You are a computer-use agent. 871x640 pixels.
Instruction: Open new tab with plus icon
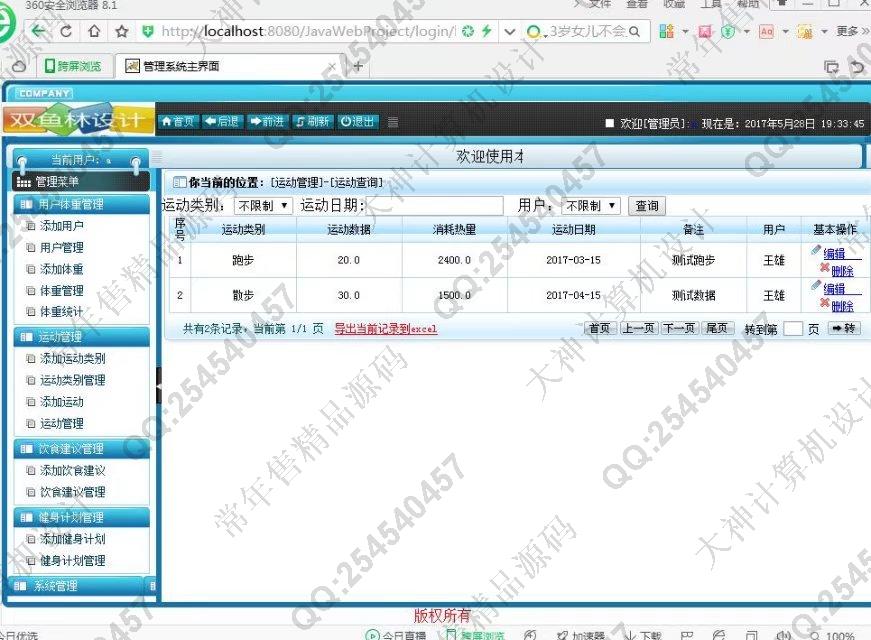pos(358,67)
